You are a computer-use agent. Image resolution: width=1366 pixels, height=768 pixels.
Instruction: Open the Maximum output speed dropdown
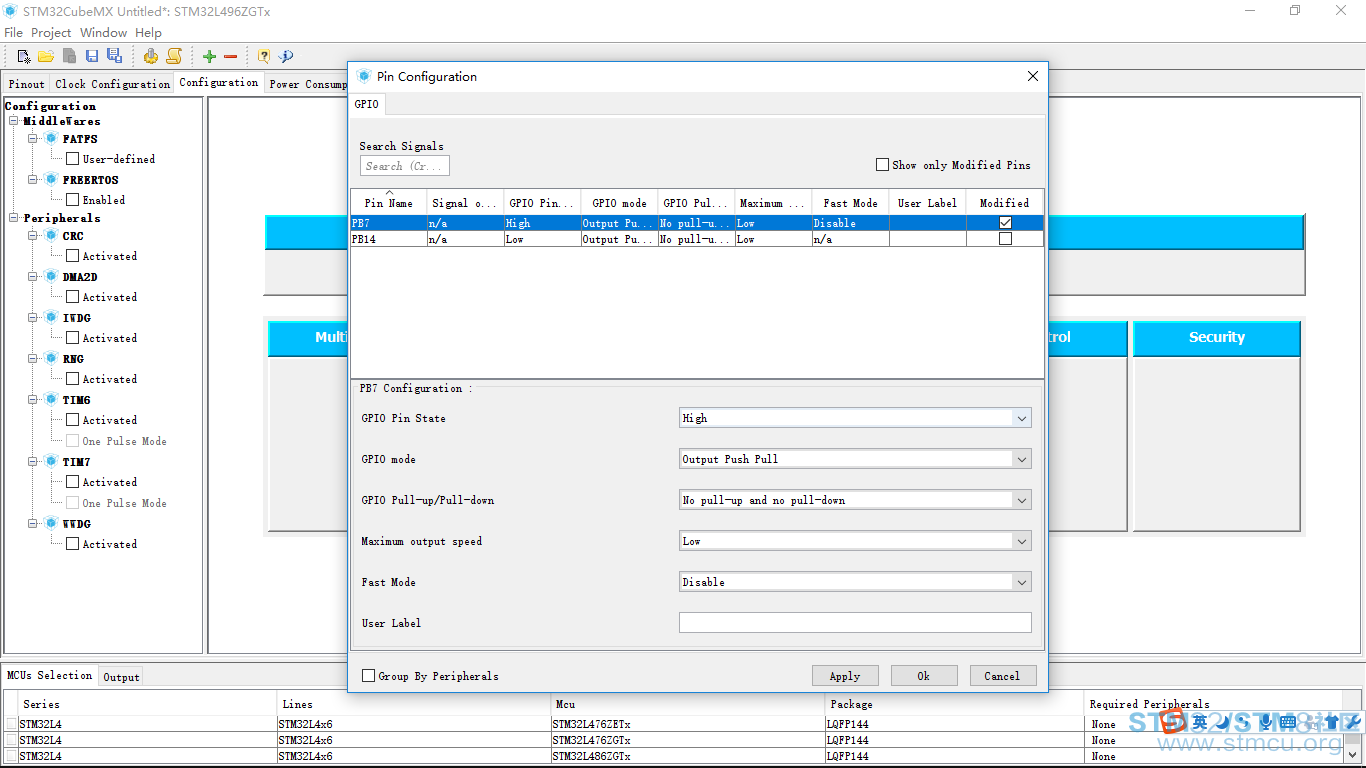click(1021, 541)
